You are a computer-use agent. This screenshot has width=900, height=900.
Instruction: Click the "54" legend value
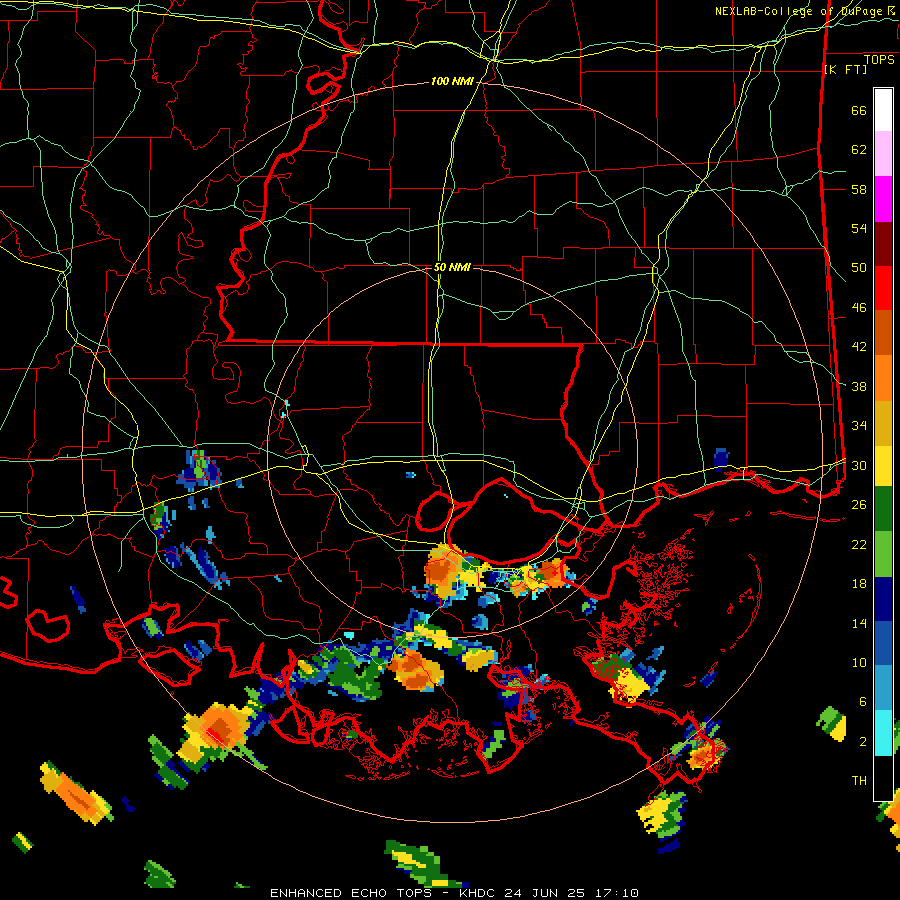[x=859, y=228]
